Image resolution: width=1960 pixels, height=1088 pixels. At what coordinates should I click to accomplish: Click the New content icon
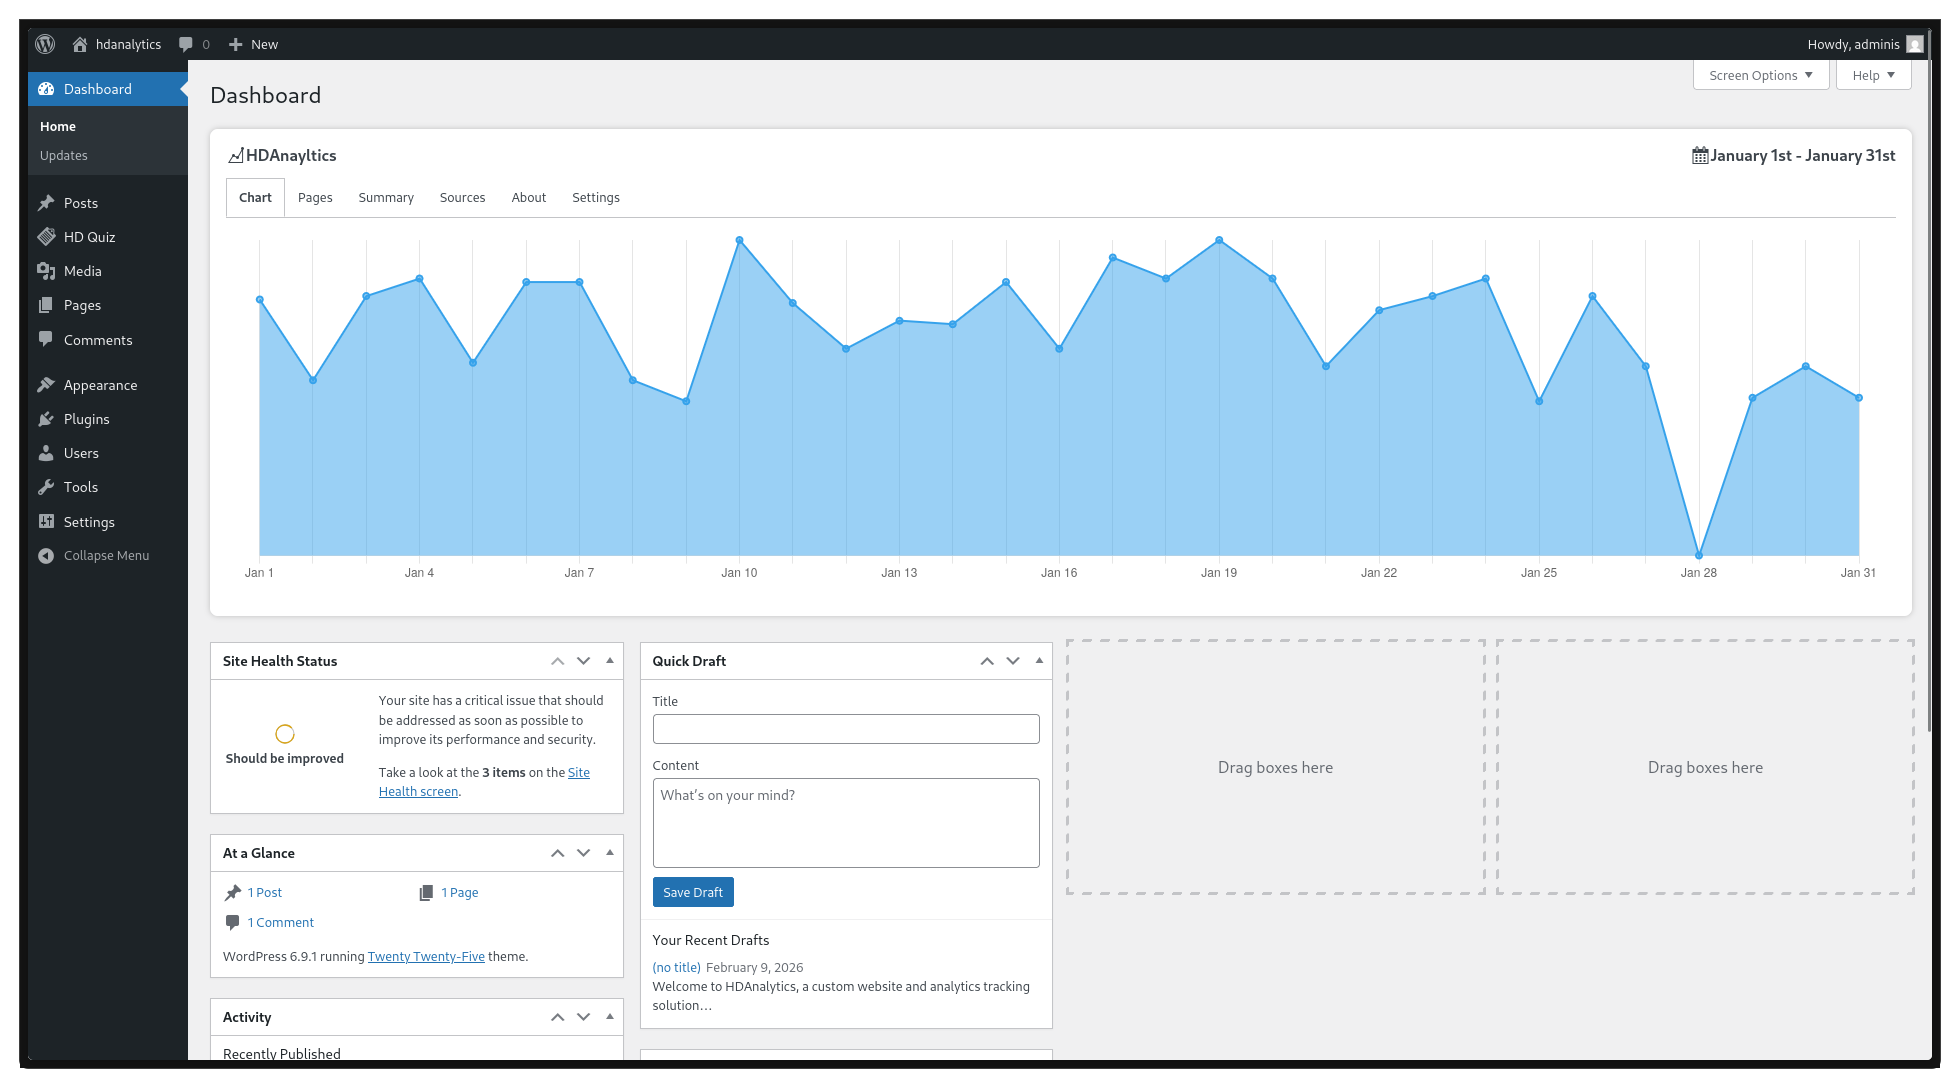pyautogui.click(x=235, y=44)
